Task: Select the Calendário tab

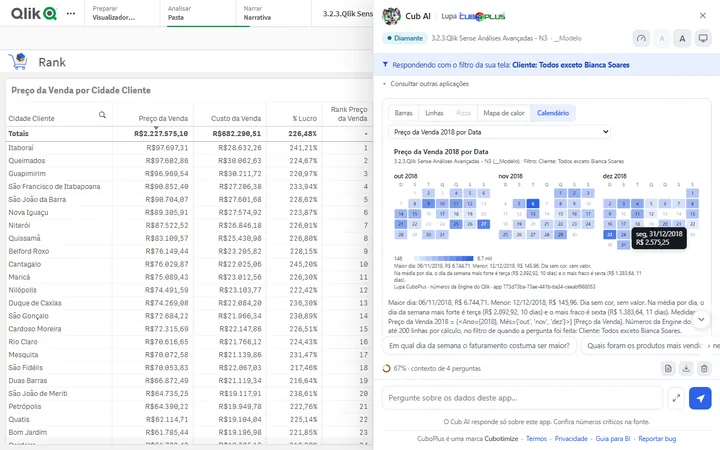Action: [553, 113]
